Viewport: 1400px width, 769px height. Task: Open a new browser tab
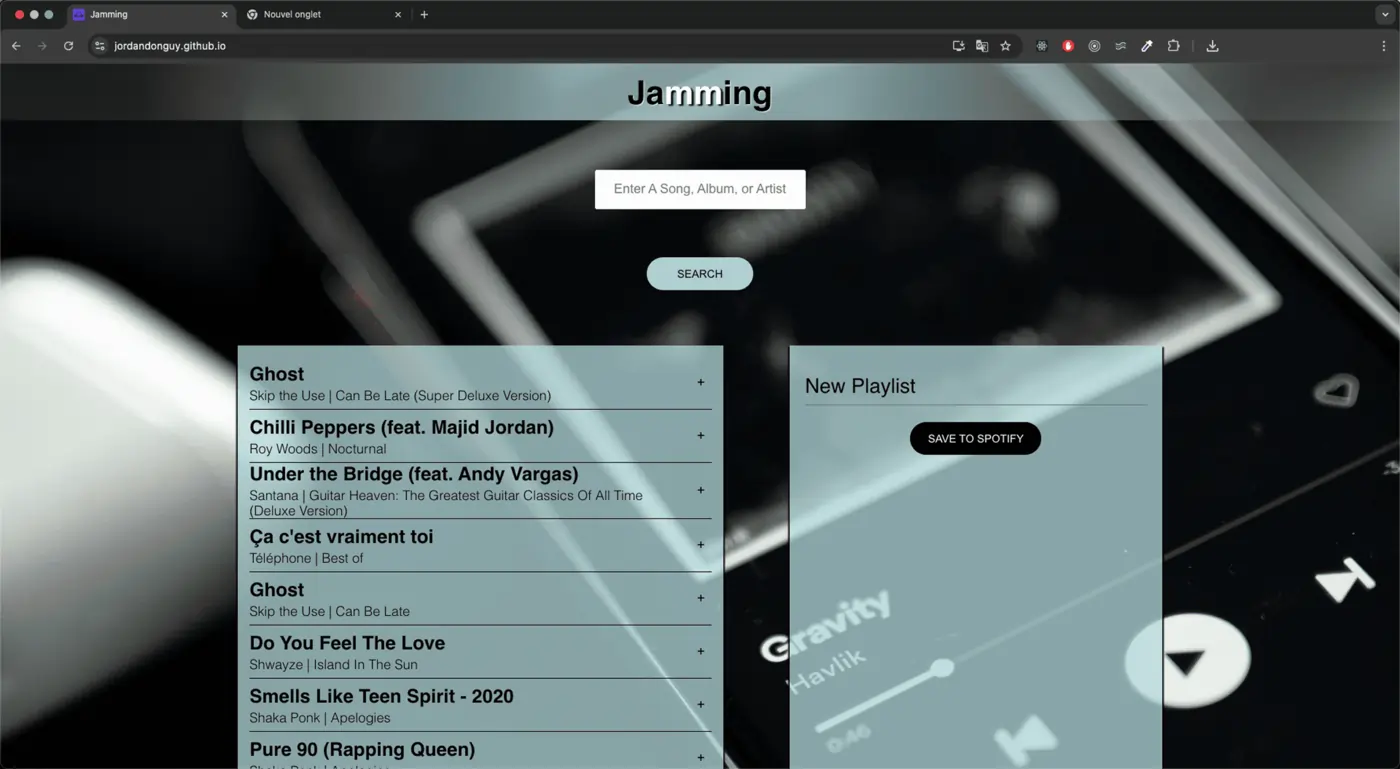[424, 15]
